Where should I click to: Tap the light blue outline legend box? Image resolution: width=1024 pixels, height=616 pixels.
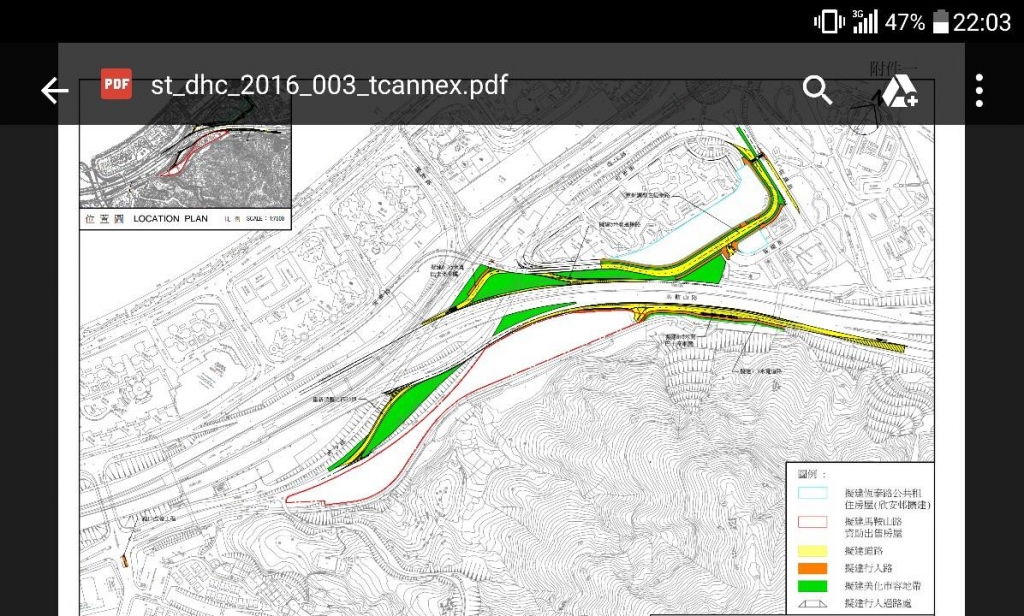pyautogui.click(x=812, y=493)
